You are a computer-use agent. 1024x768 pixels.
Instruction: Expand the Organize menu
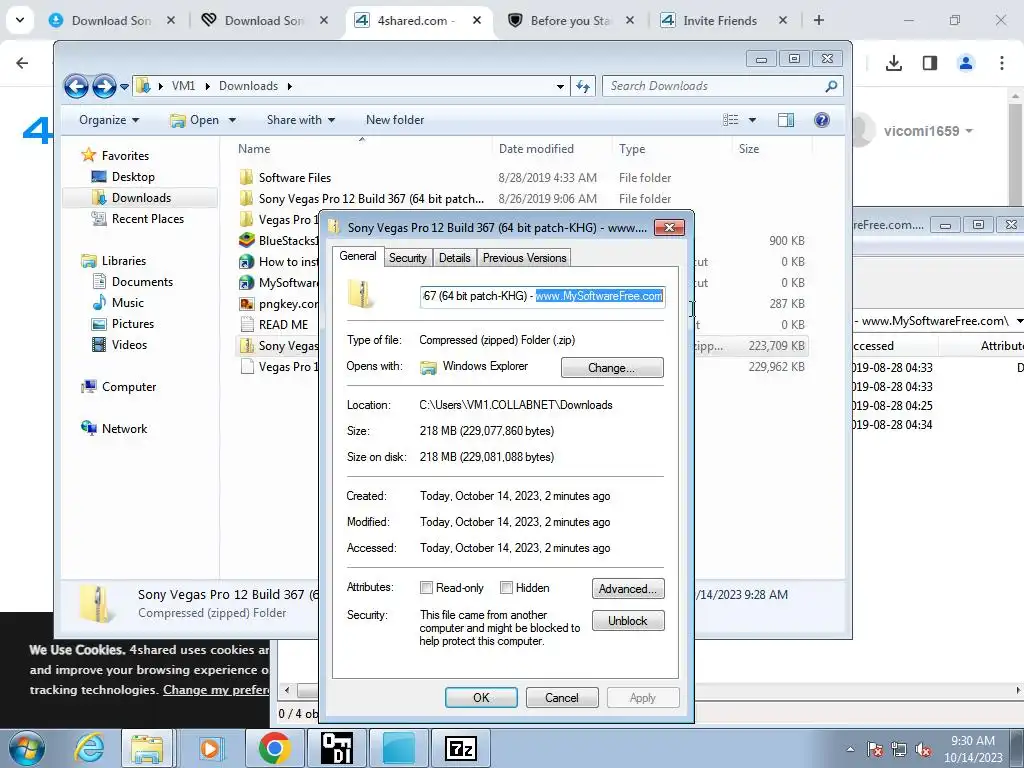(x=109, y=120)
